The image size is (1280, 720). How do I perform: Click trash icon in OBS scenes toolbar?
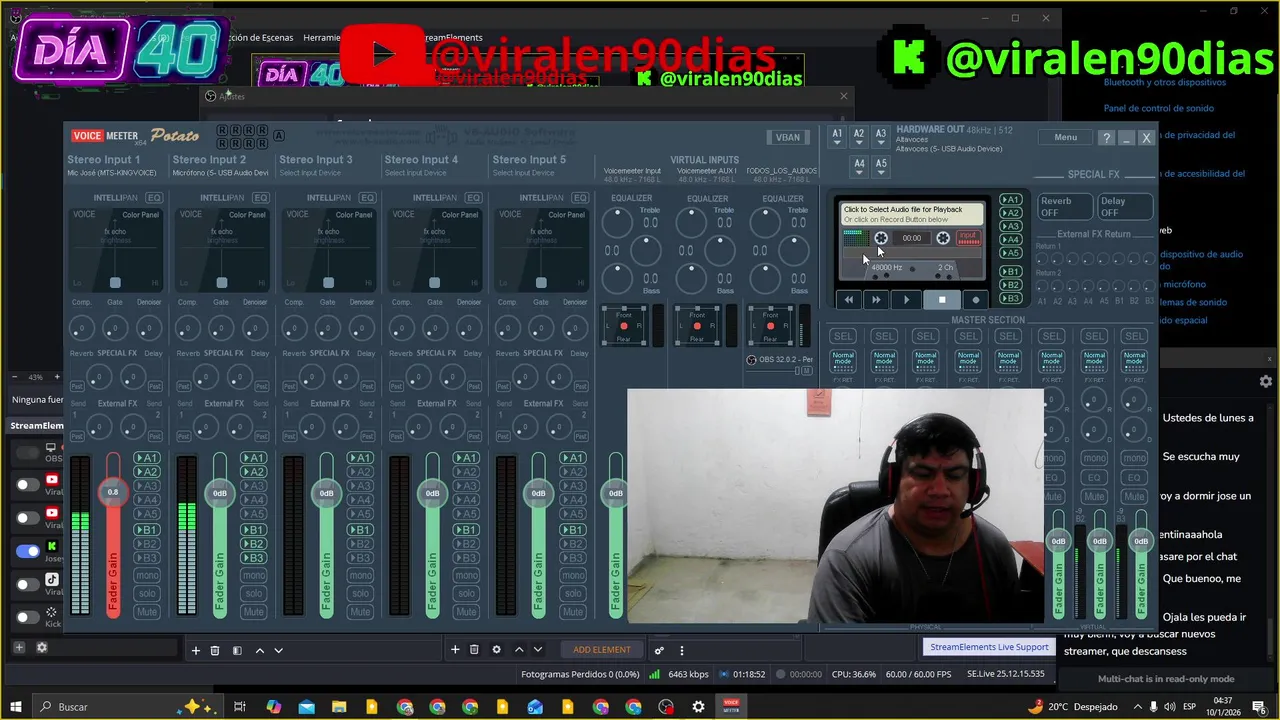tap(214, 650)
